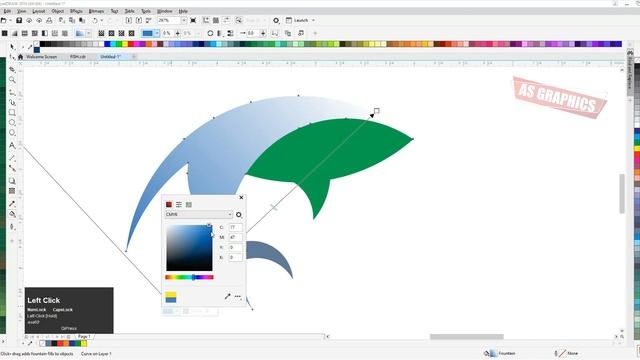Choose Elliptical fountain fill type
The height and width of the screenshot is (360, 640).
[111, 33]
